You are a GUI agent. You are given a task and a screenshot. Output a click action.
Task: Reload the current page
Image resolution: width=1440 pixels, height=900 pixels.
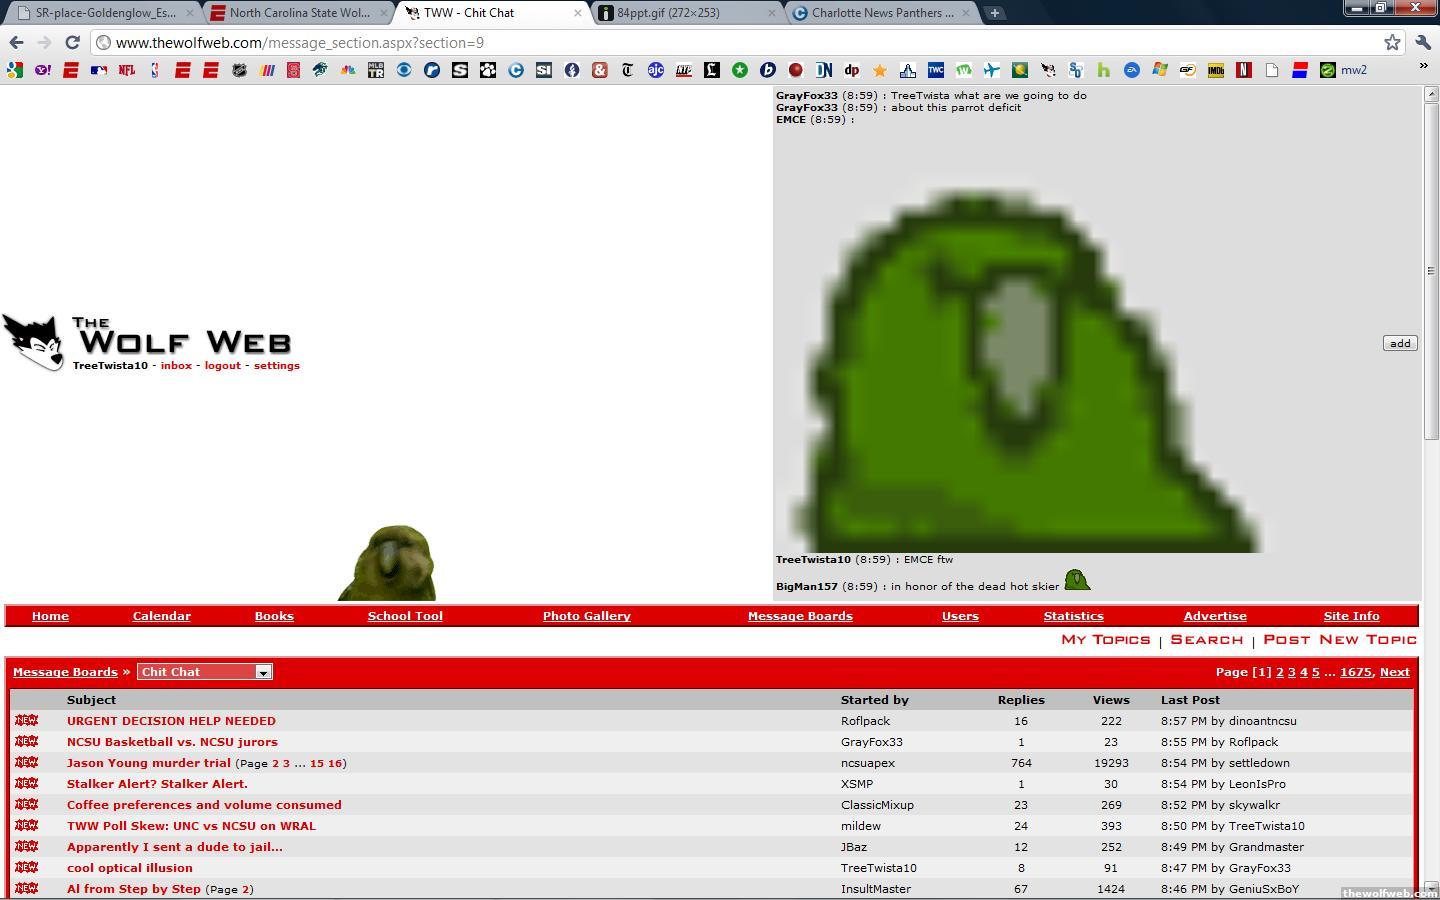(72, 42)
